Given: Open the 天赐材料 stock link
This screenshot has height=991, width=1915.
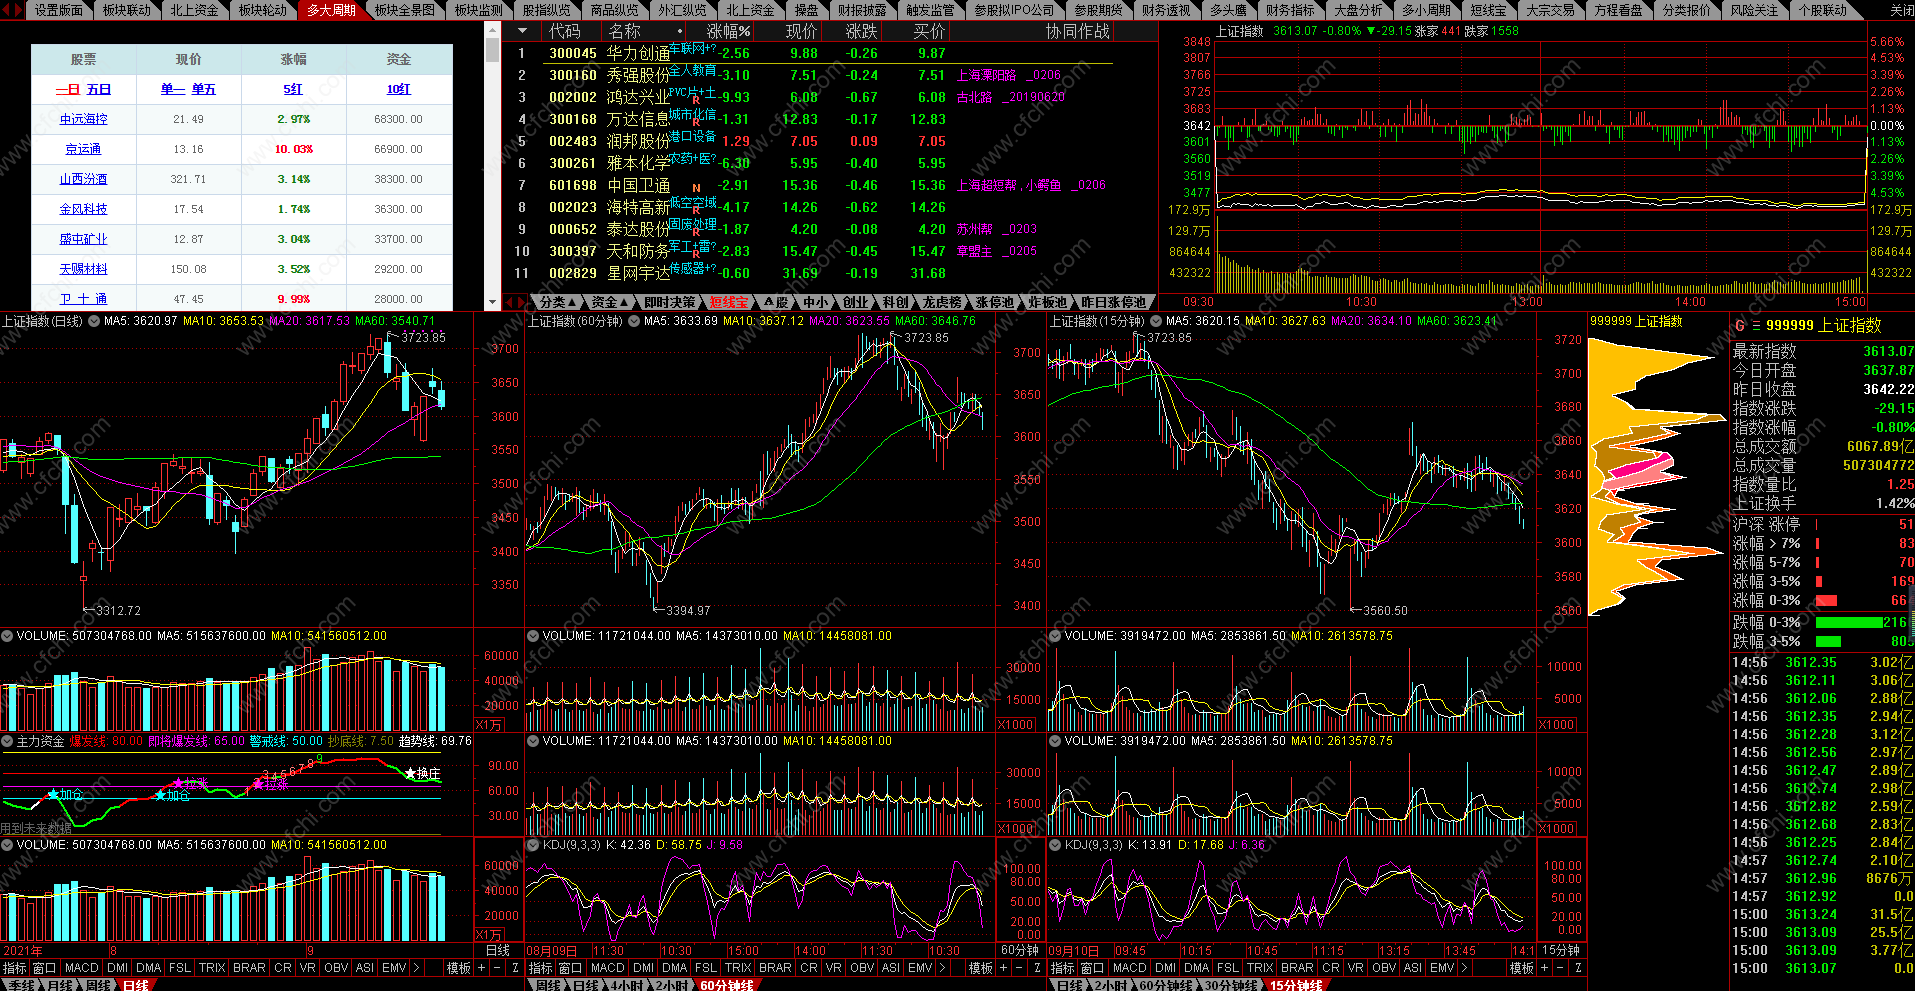Looking at the screenshot, I should pos(83,269).
